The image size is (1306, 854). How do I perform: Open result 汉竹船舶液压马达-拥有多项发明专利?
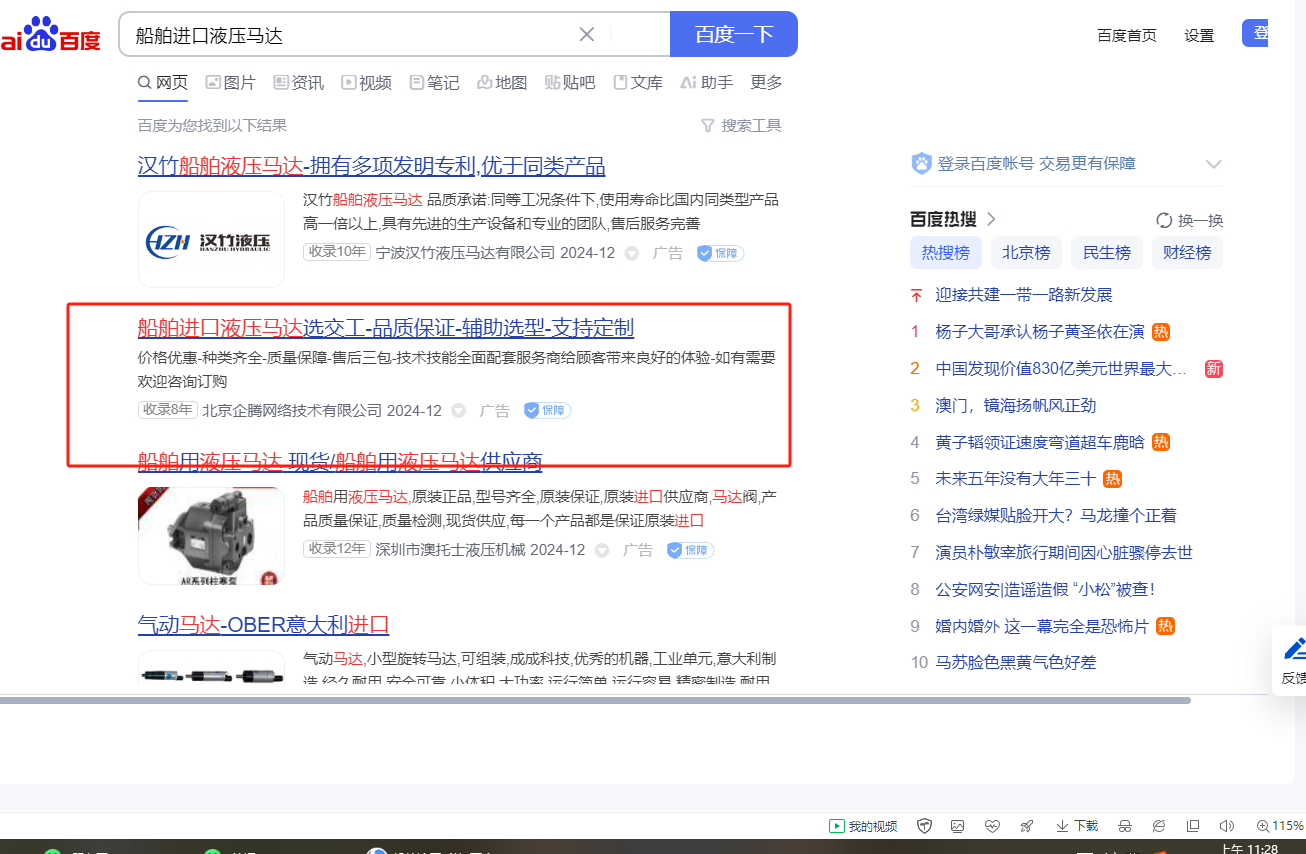372,166
